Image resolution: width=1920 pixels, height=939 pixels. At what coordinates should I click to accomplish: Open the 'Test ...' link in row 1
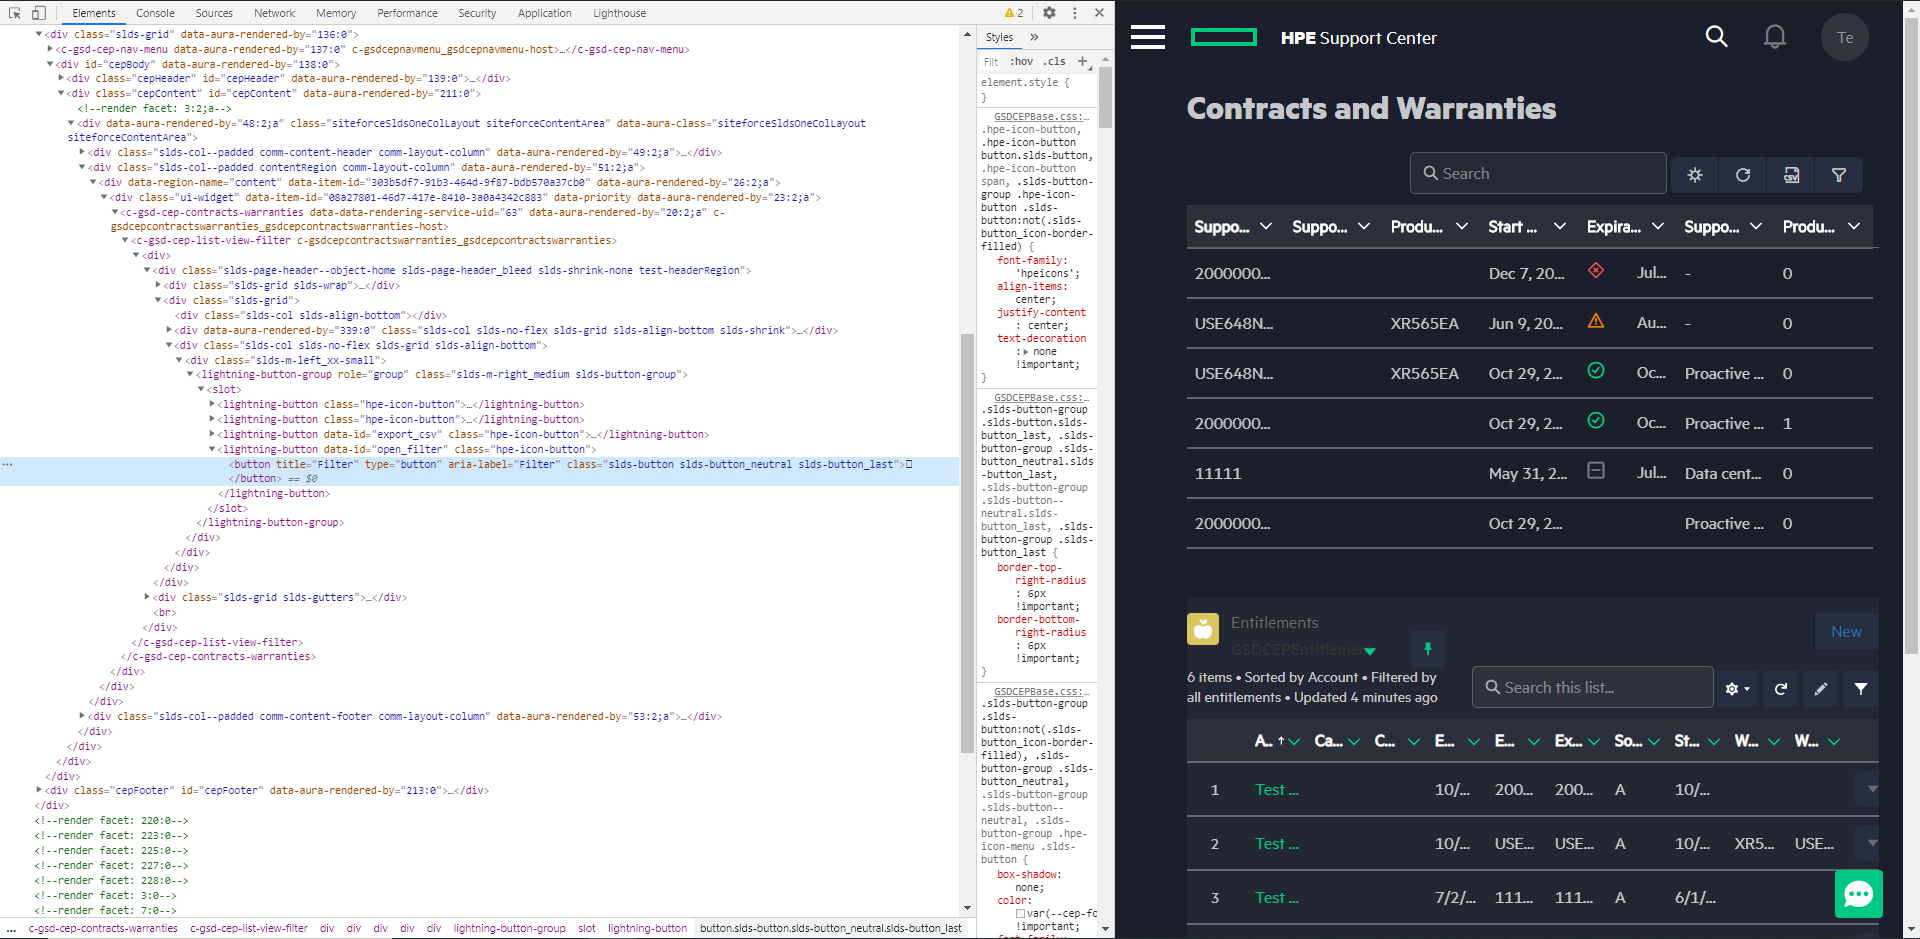coord(1277,790)
